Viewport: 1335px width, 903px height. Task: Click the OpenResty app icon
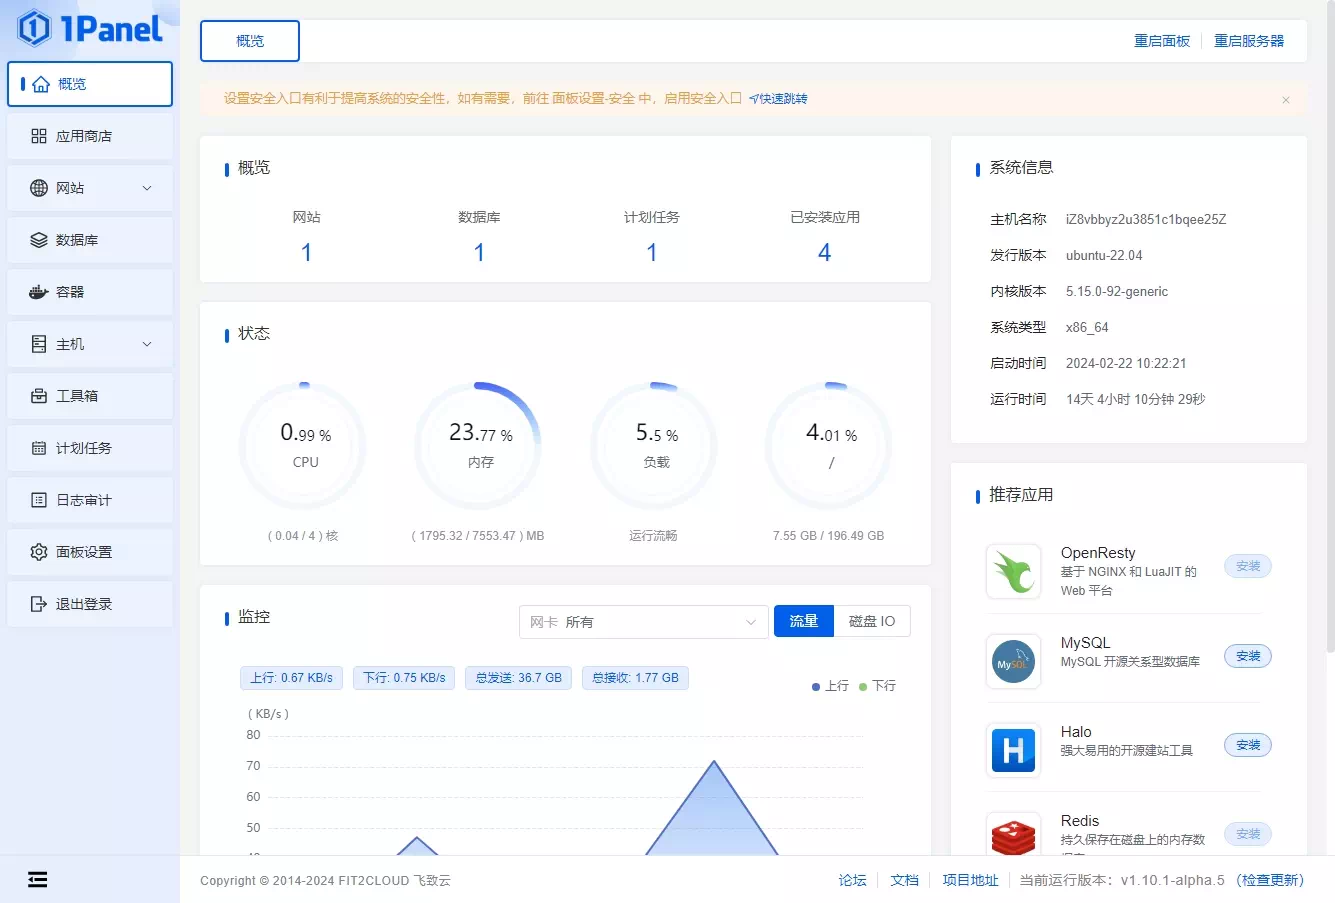coord(1013,572)
